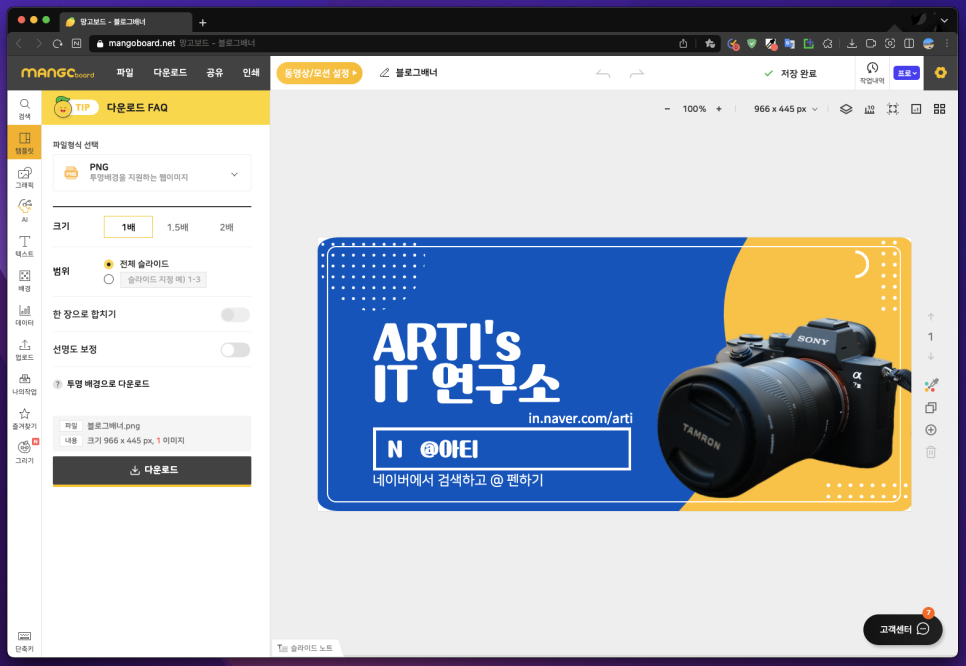Select the 텍스트 text tool icon
The image size is (966, 666).
point(25,246)
